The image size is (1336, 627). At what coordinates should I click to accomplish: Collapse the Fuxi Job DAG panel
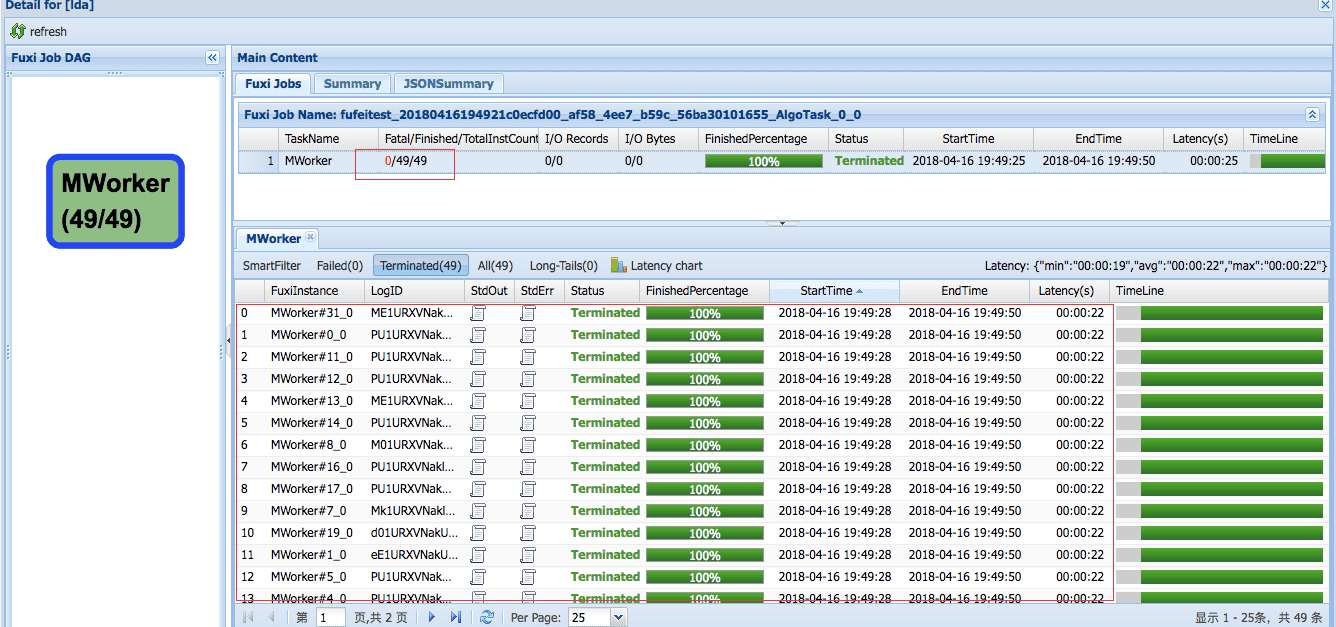(212, 58)
